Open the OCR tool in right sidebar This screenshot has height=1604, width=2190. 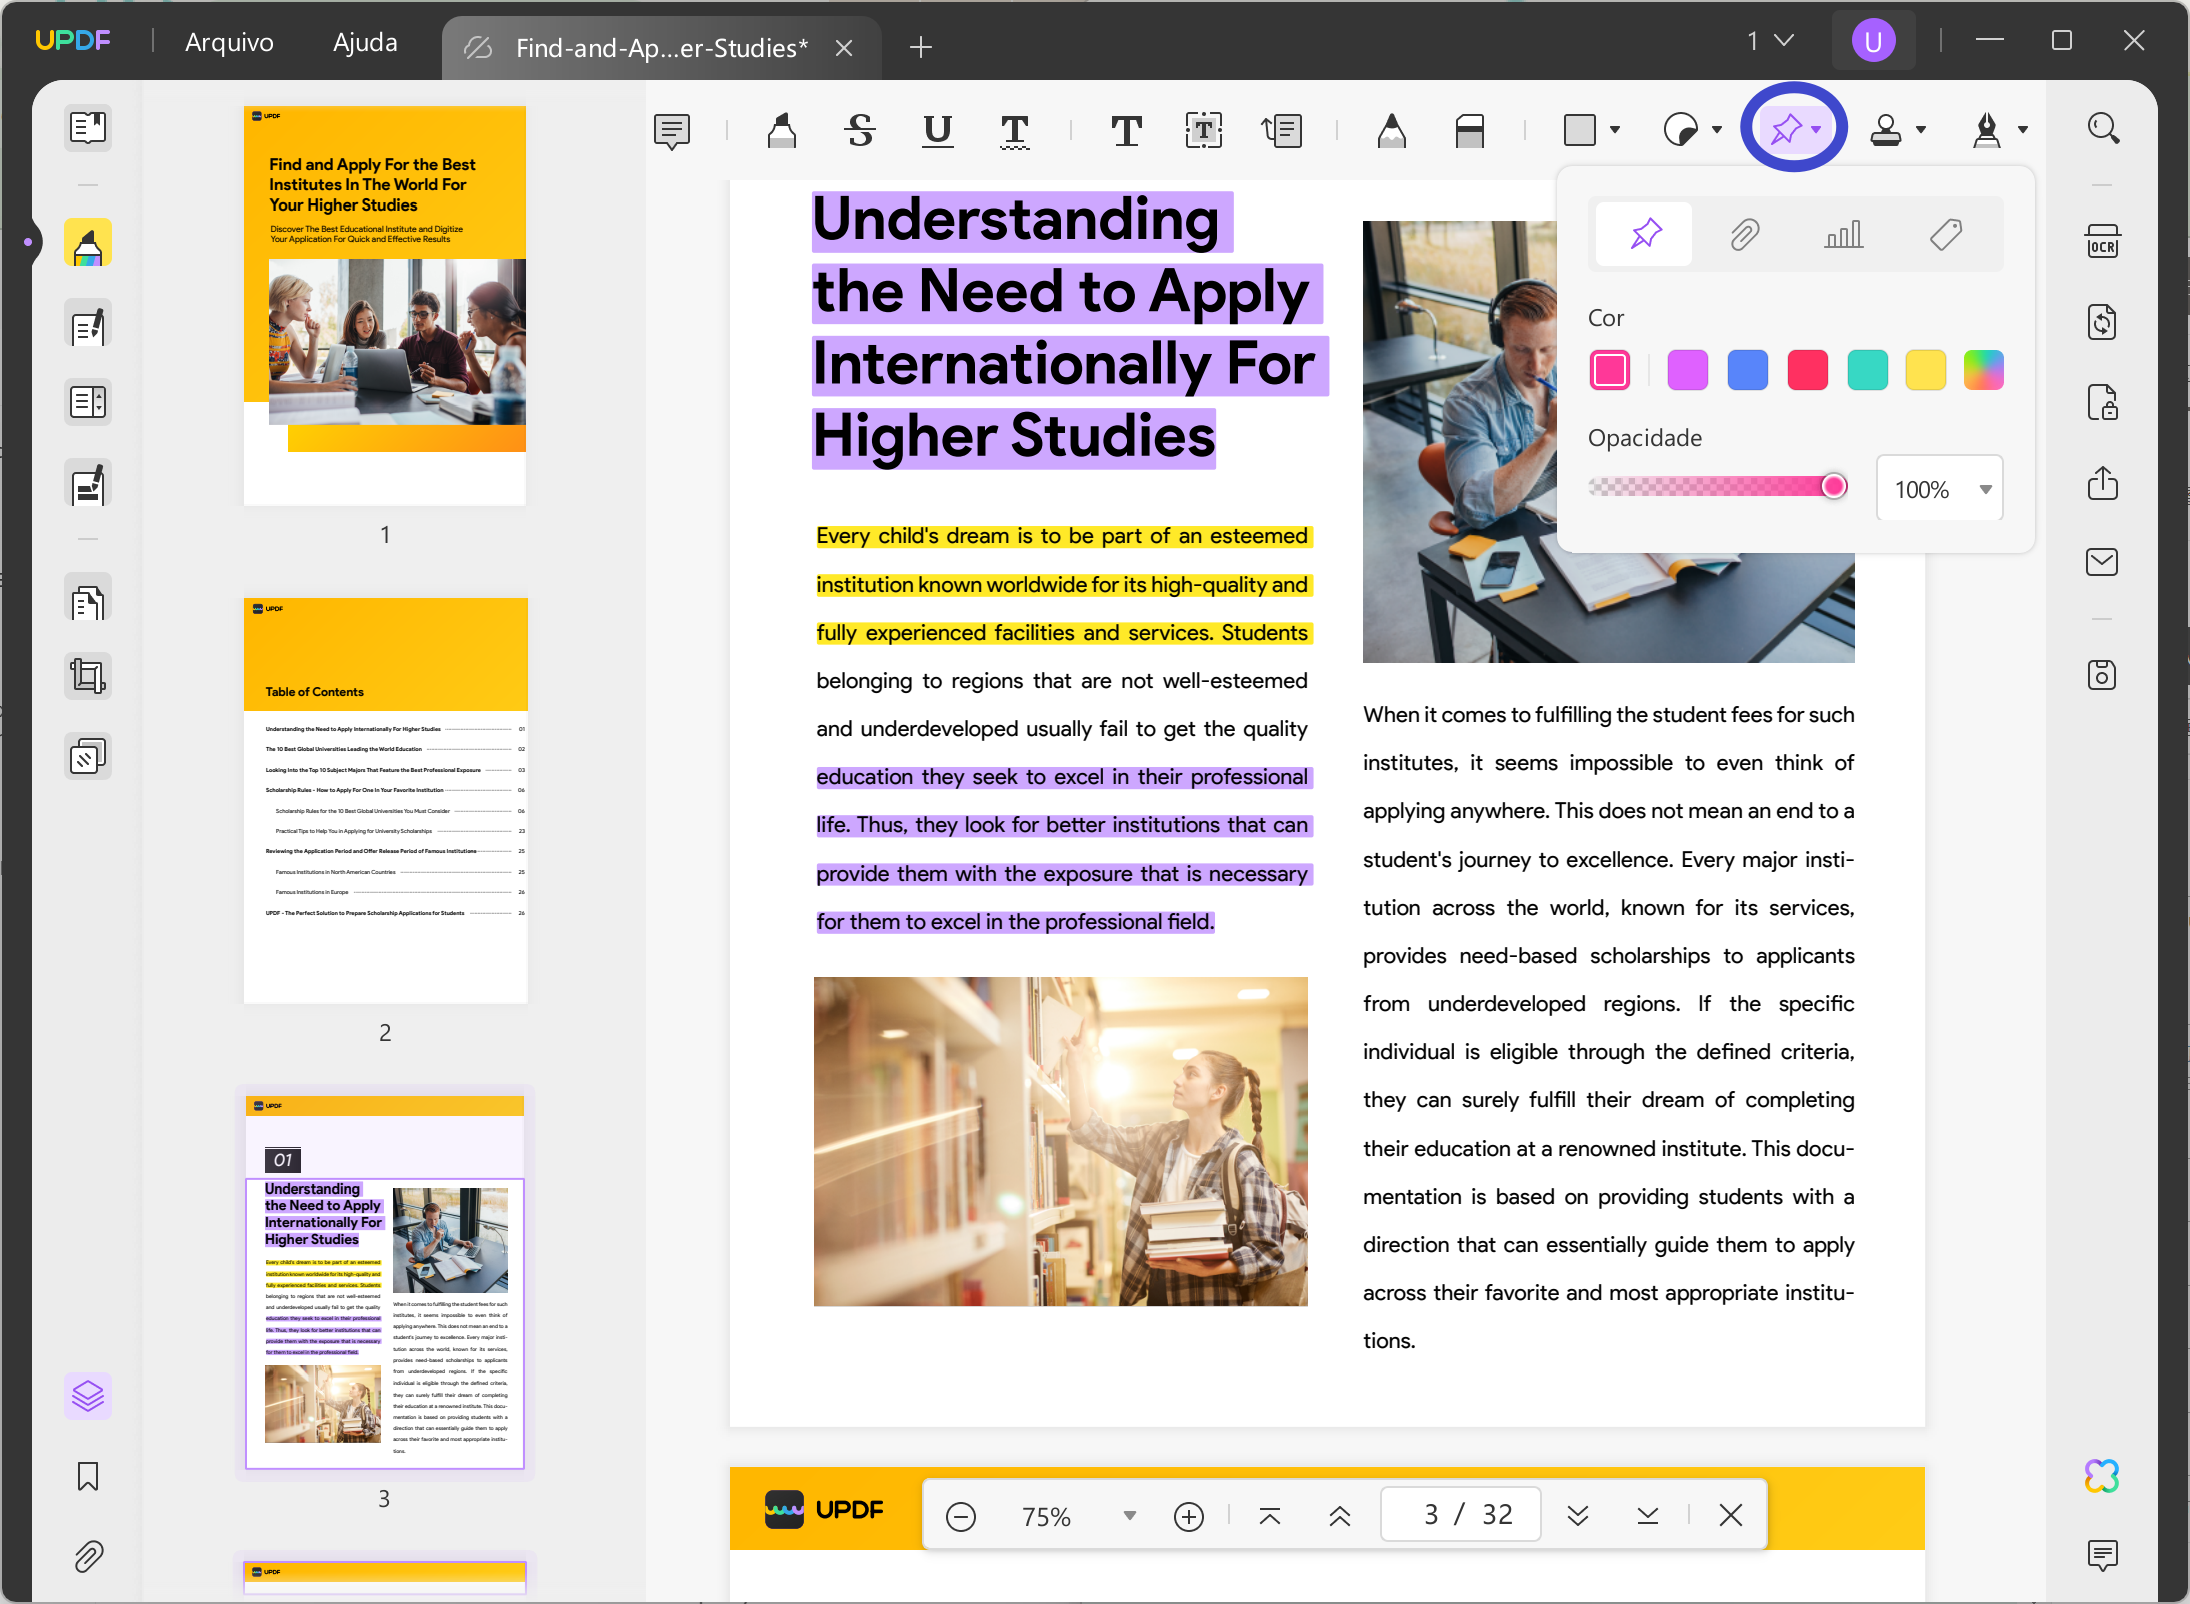click(x=2102, y=243)
